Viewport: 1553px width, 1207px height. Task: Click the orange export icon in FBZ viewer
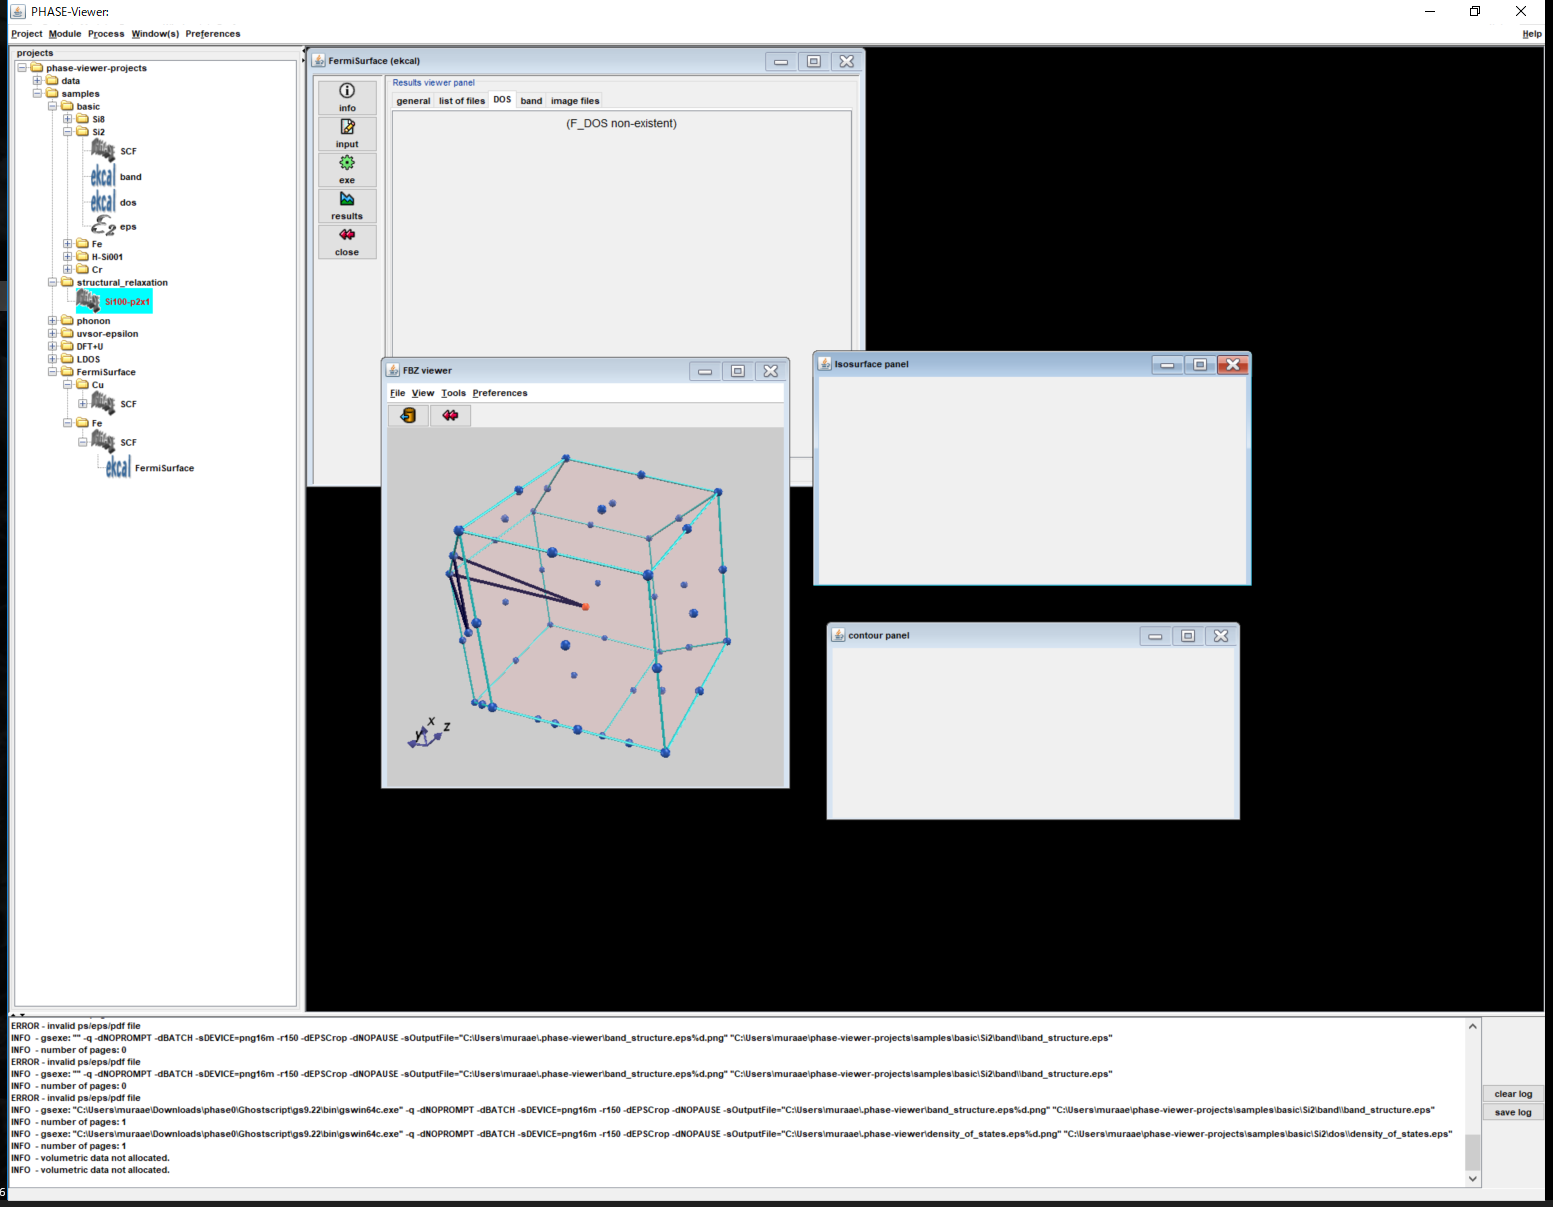[408, 415]
